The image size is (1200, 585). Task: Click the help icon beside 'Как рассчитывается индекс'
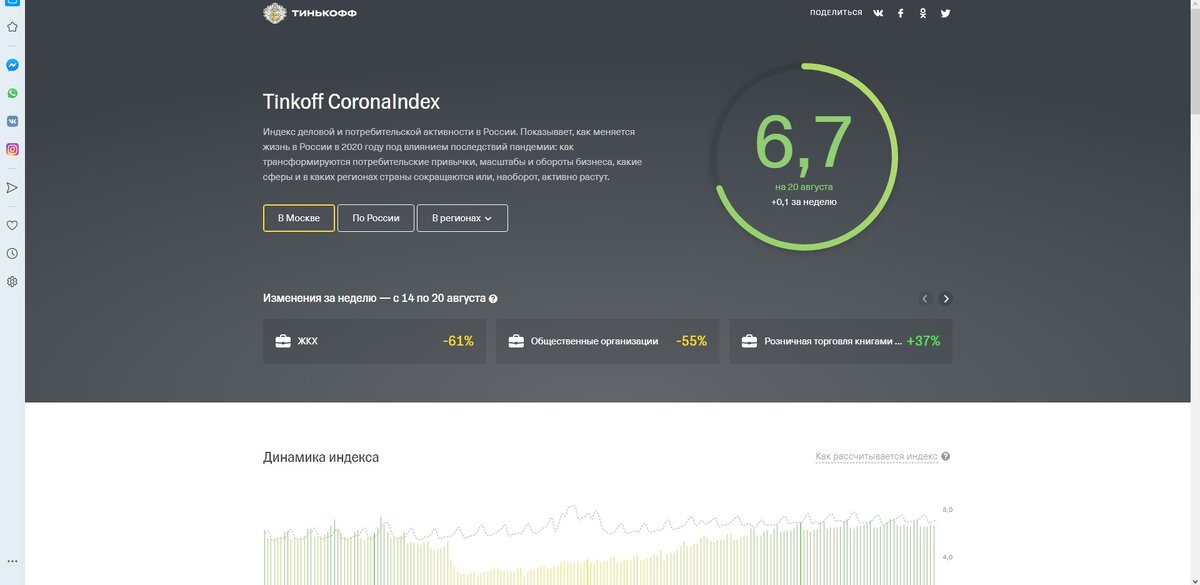pos(945,456)
